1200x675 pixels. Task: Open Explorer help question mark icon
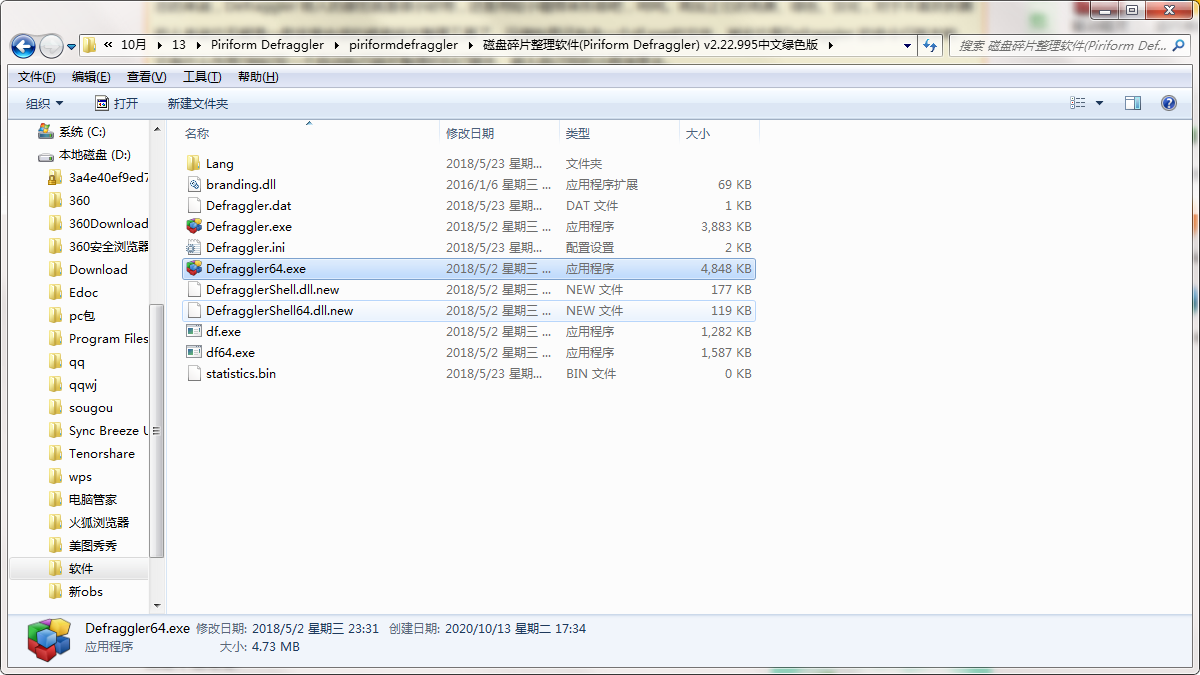[x=1168, y=103]
